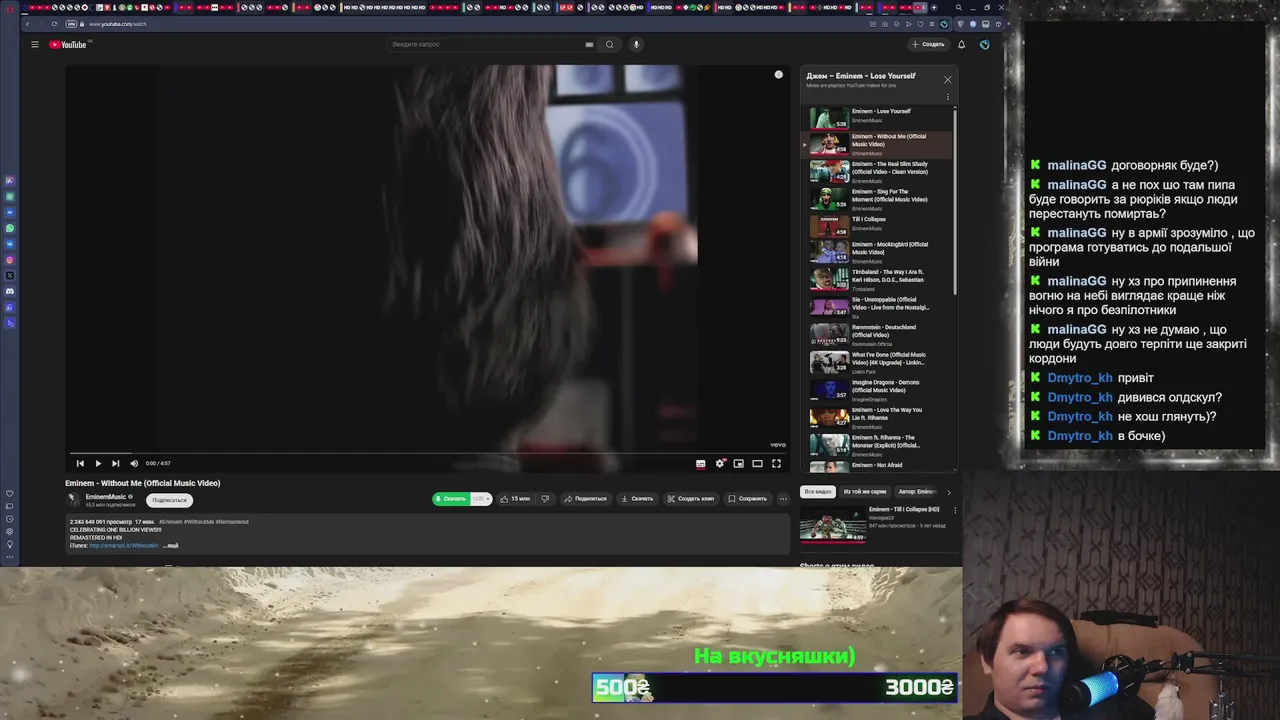The height and width of the screenshot is (720, 1280).
Task: Mute the player volume
Action: coord(134,463)
